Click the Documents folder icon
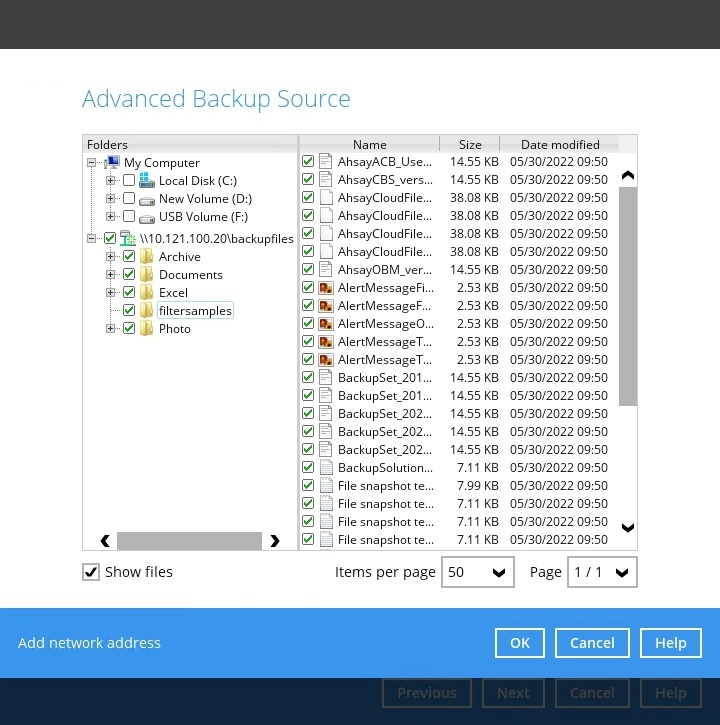Viewport: 720px width, 725px height. tap(147, 274)
